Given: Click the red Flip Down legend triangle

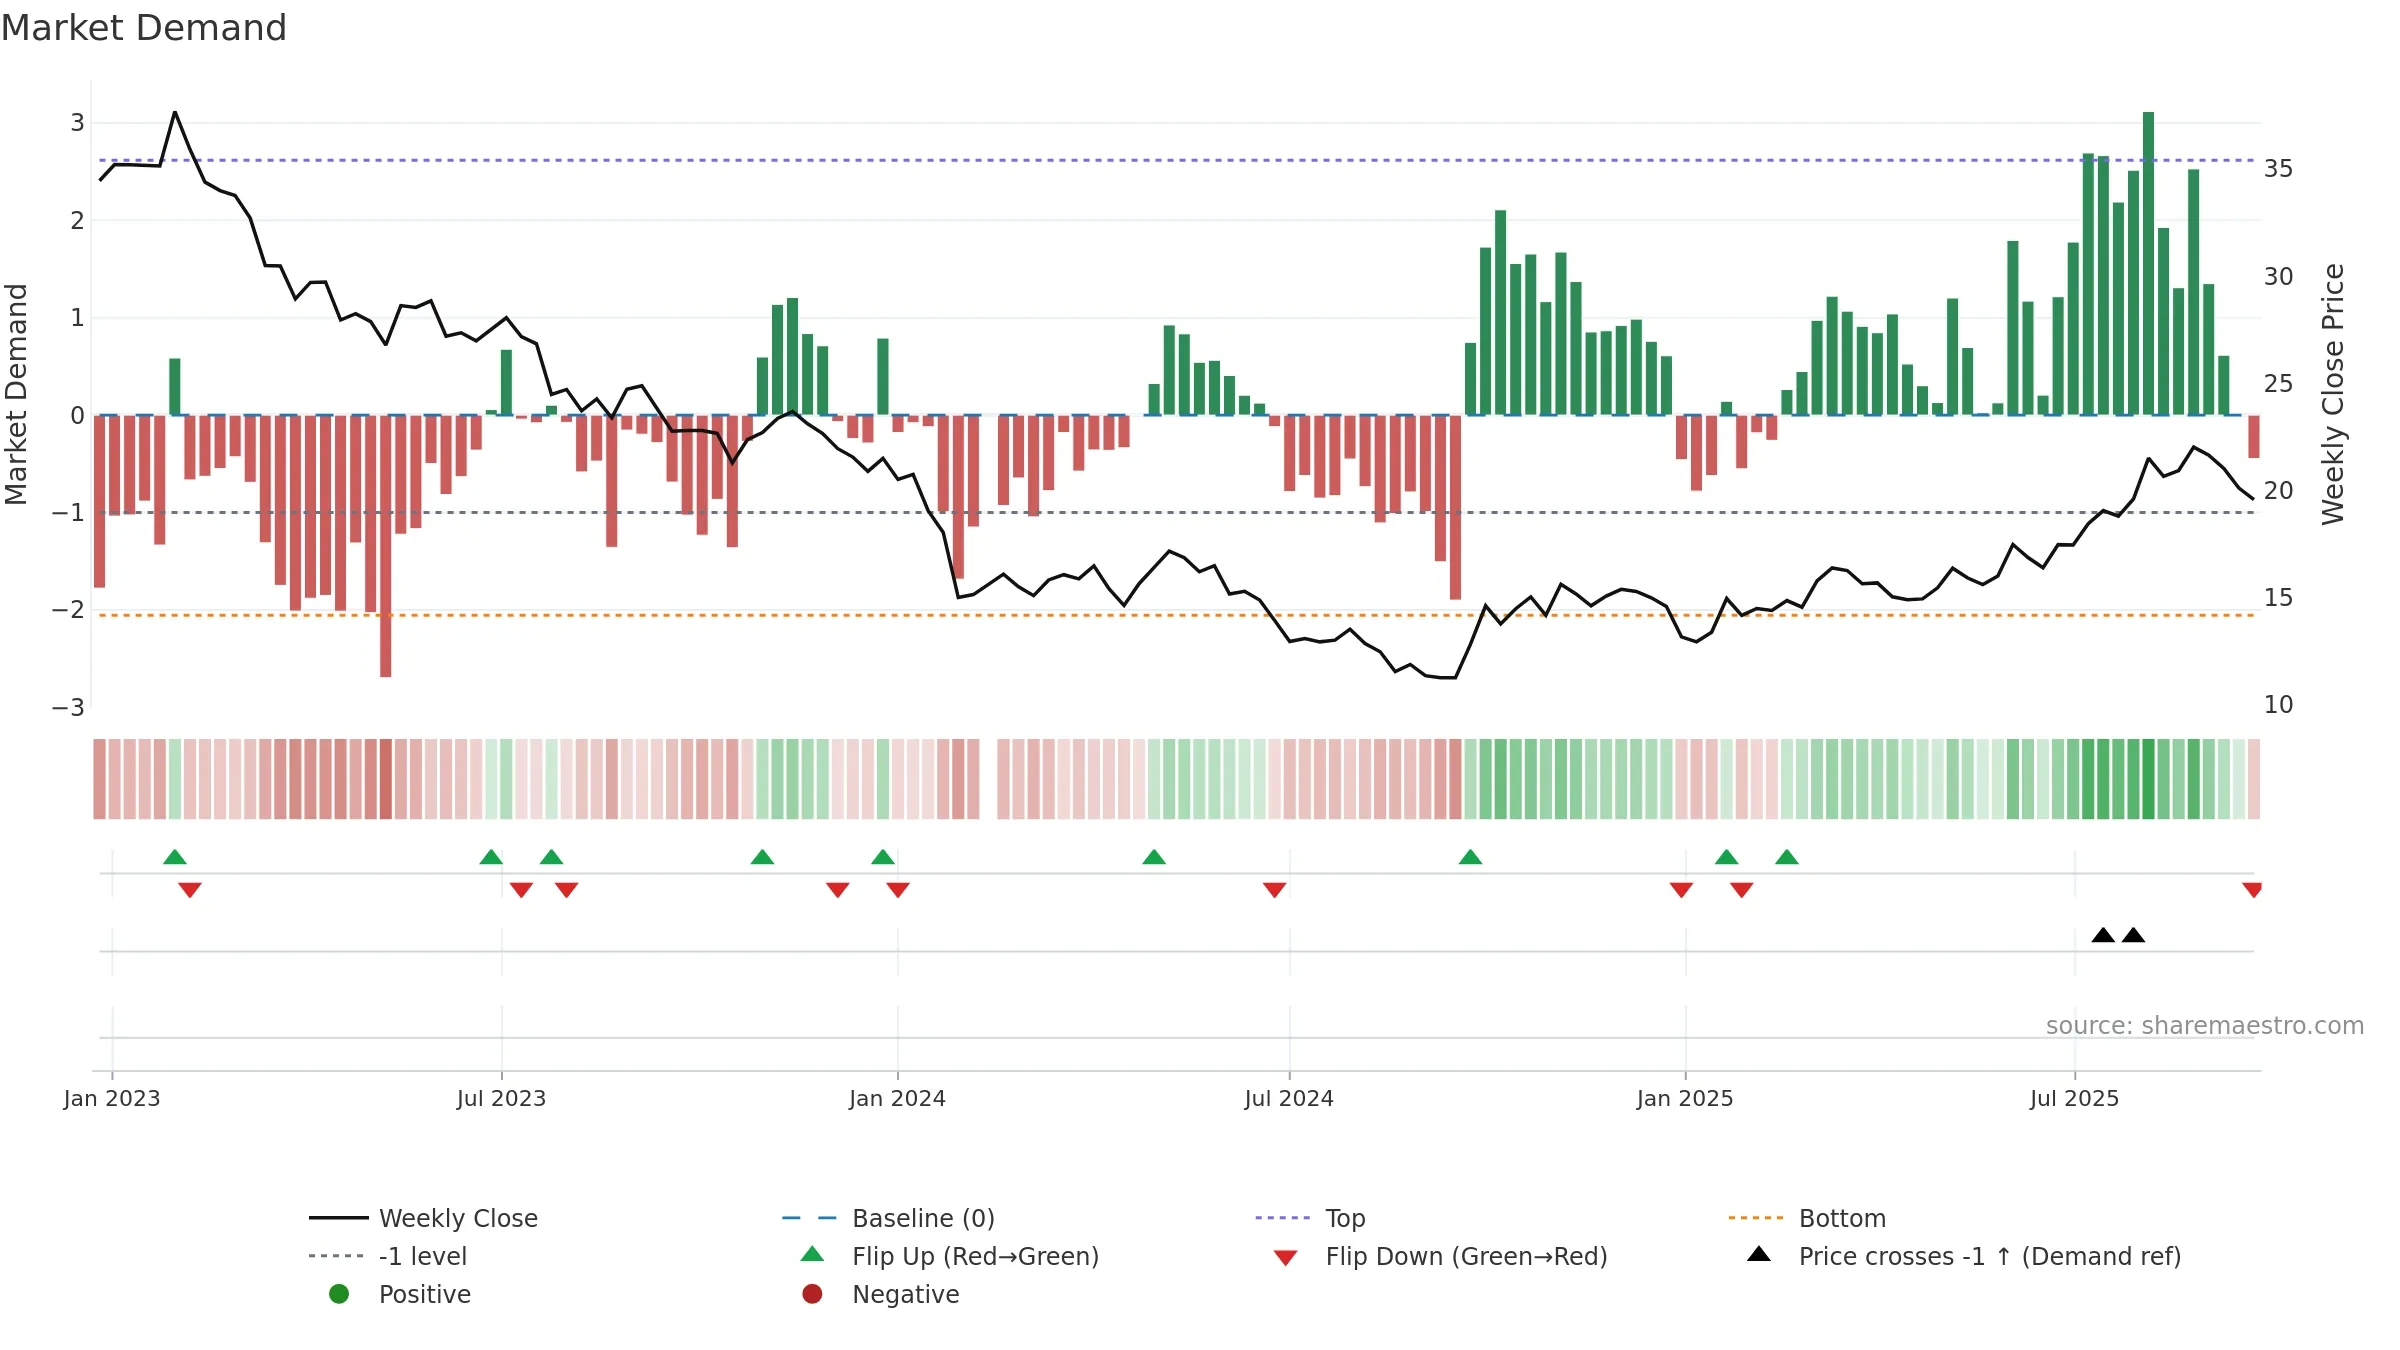Looking at the screenshot, I should (x=1286, y=1258).
